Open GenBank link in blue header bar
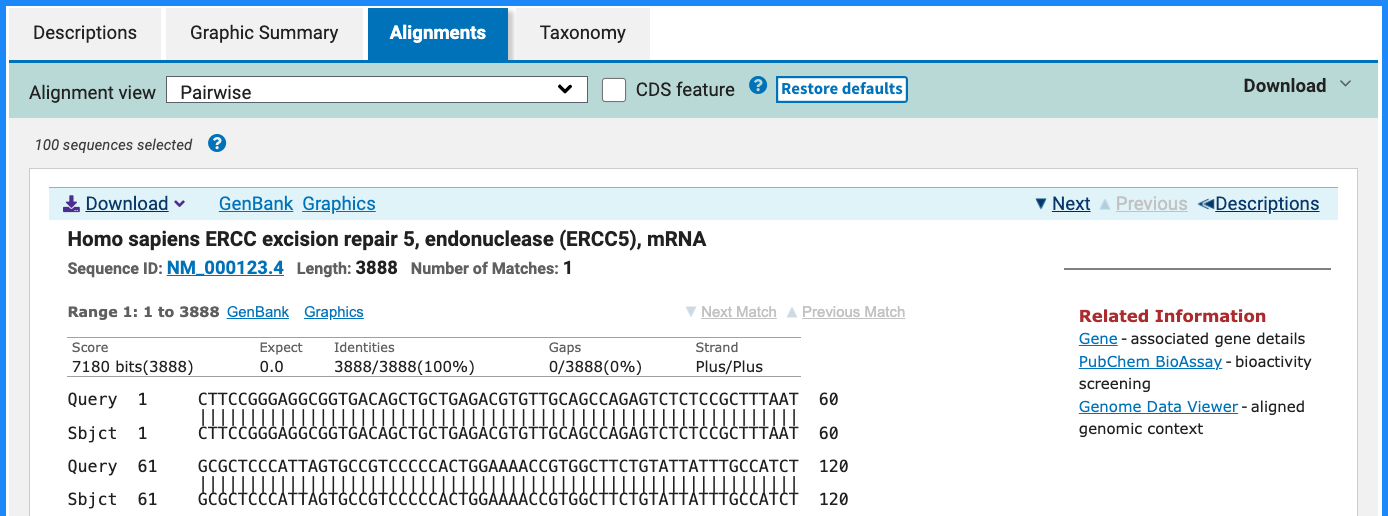The height and width of the screenshot is (516, 1388). click(x=256, y=204)
